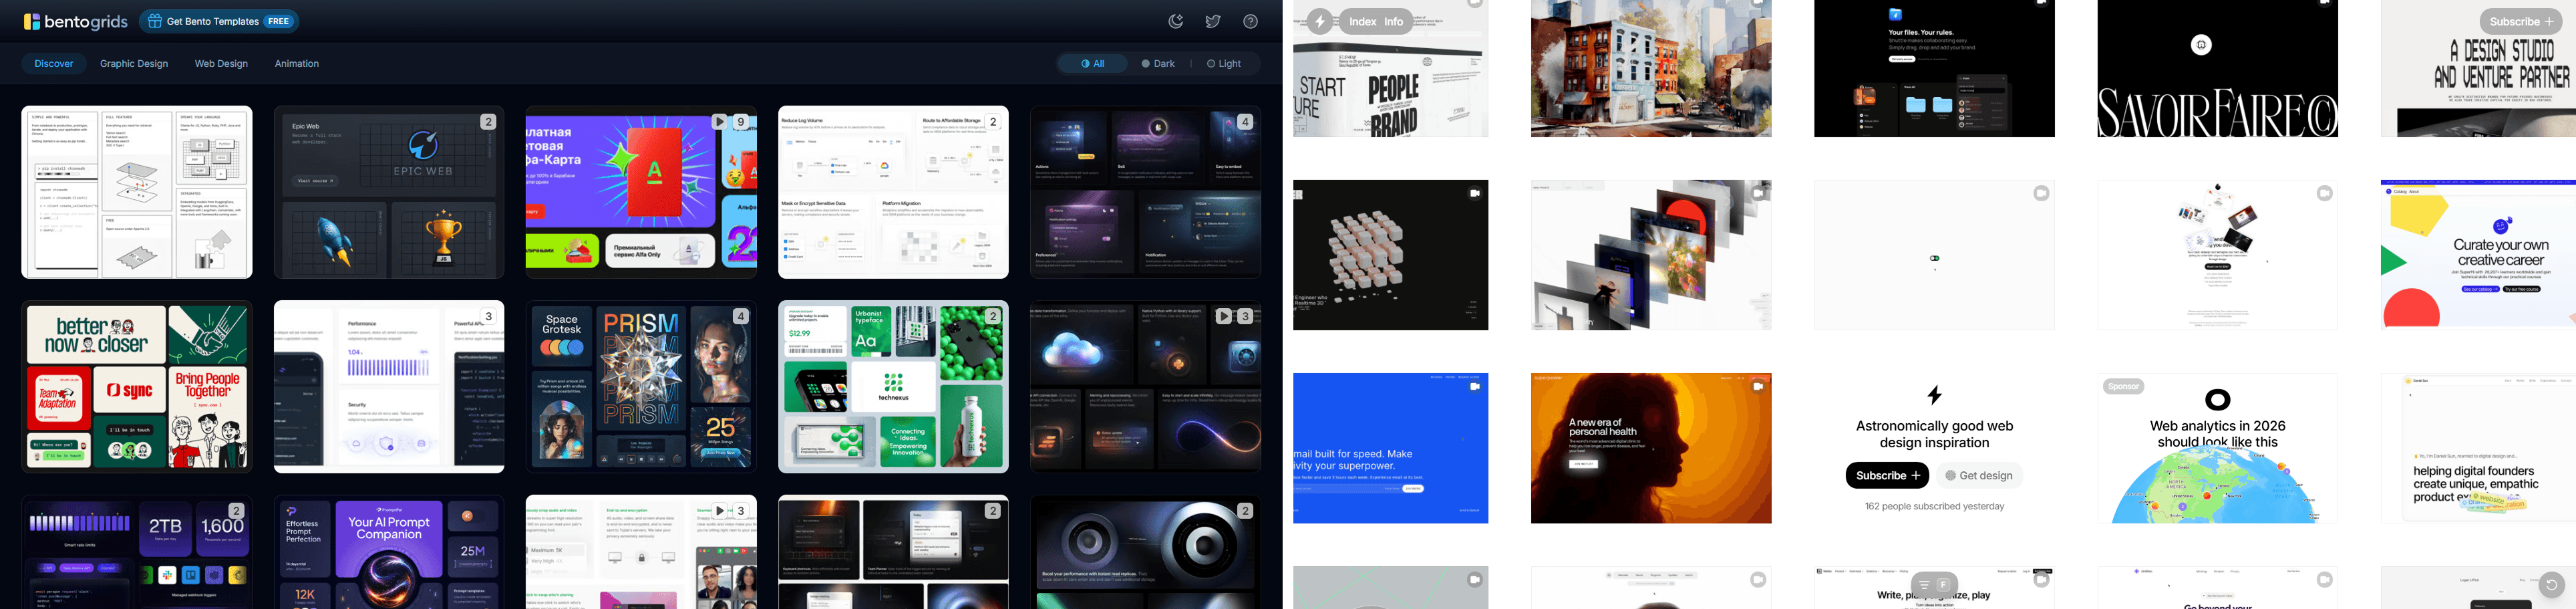Click the black Subscribe button
This screenshot has height=609, width=2576.
point(1887,475)
